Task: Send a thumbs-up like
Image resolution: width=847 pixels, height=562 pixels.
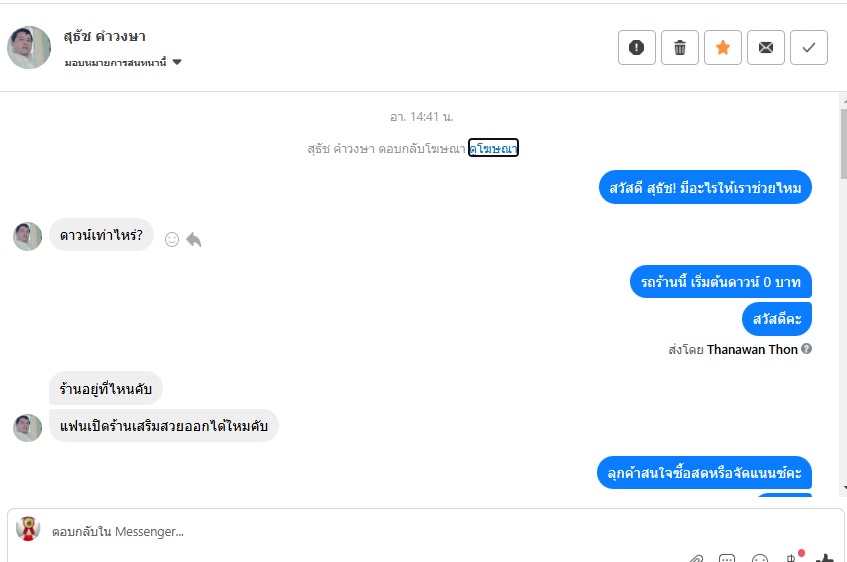Action: point(825,559)
